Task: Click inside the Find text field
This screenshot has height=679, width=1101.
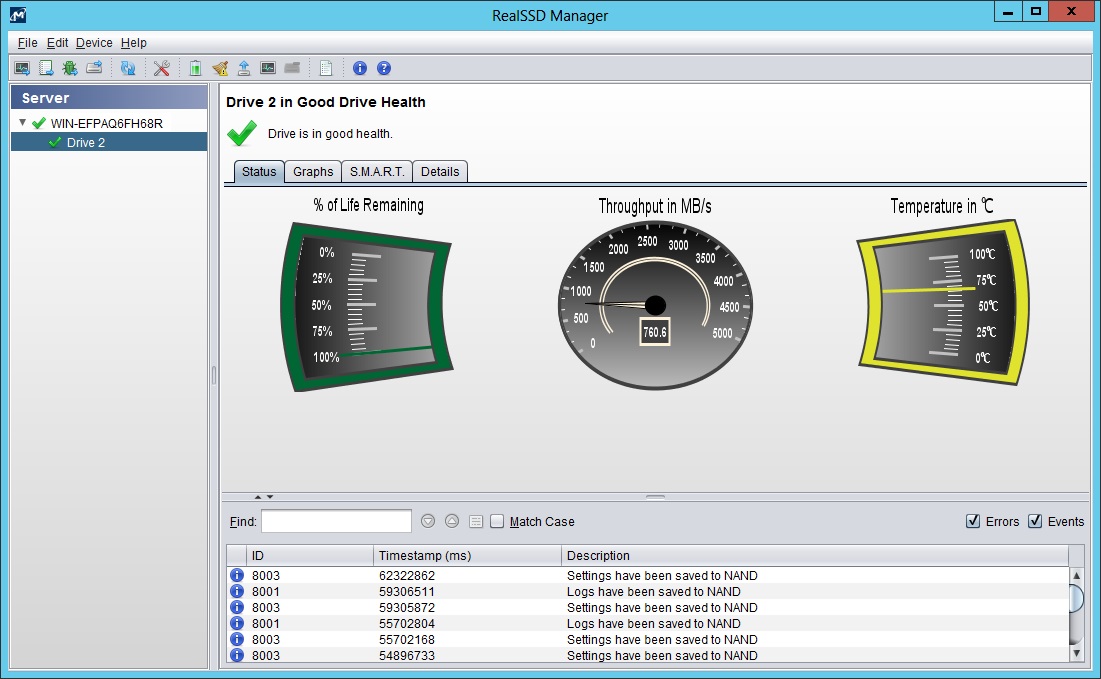Action: [336, 521]
